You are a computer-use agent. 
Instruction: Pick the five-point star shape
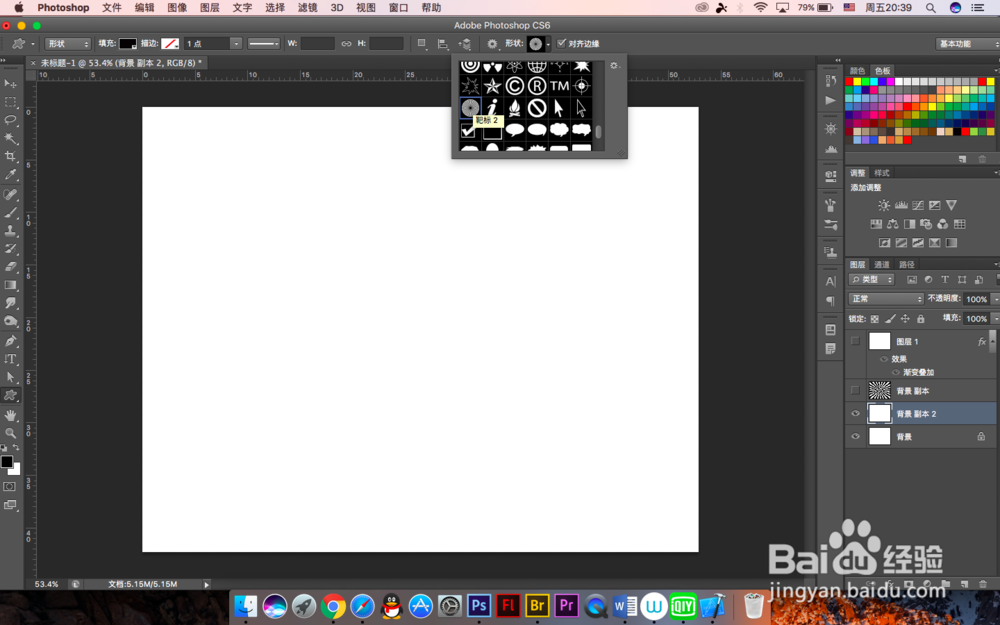492,85
